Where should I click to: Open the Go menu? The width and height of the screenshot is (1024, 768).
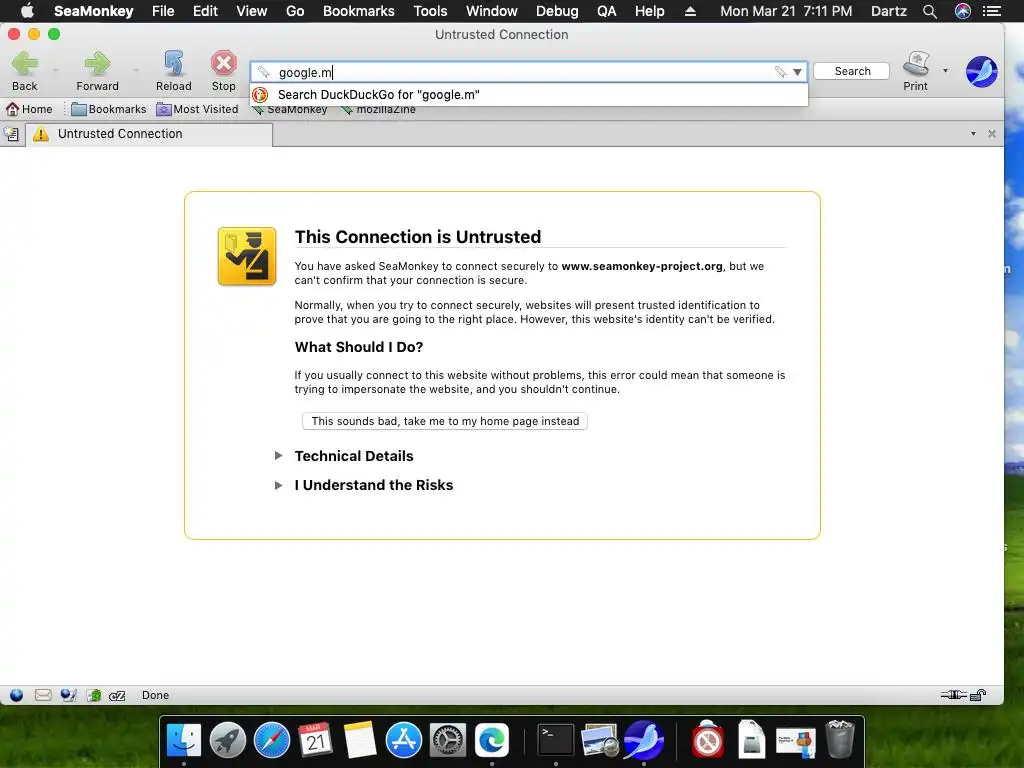(295, 11)
